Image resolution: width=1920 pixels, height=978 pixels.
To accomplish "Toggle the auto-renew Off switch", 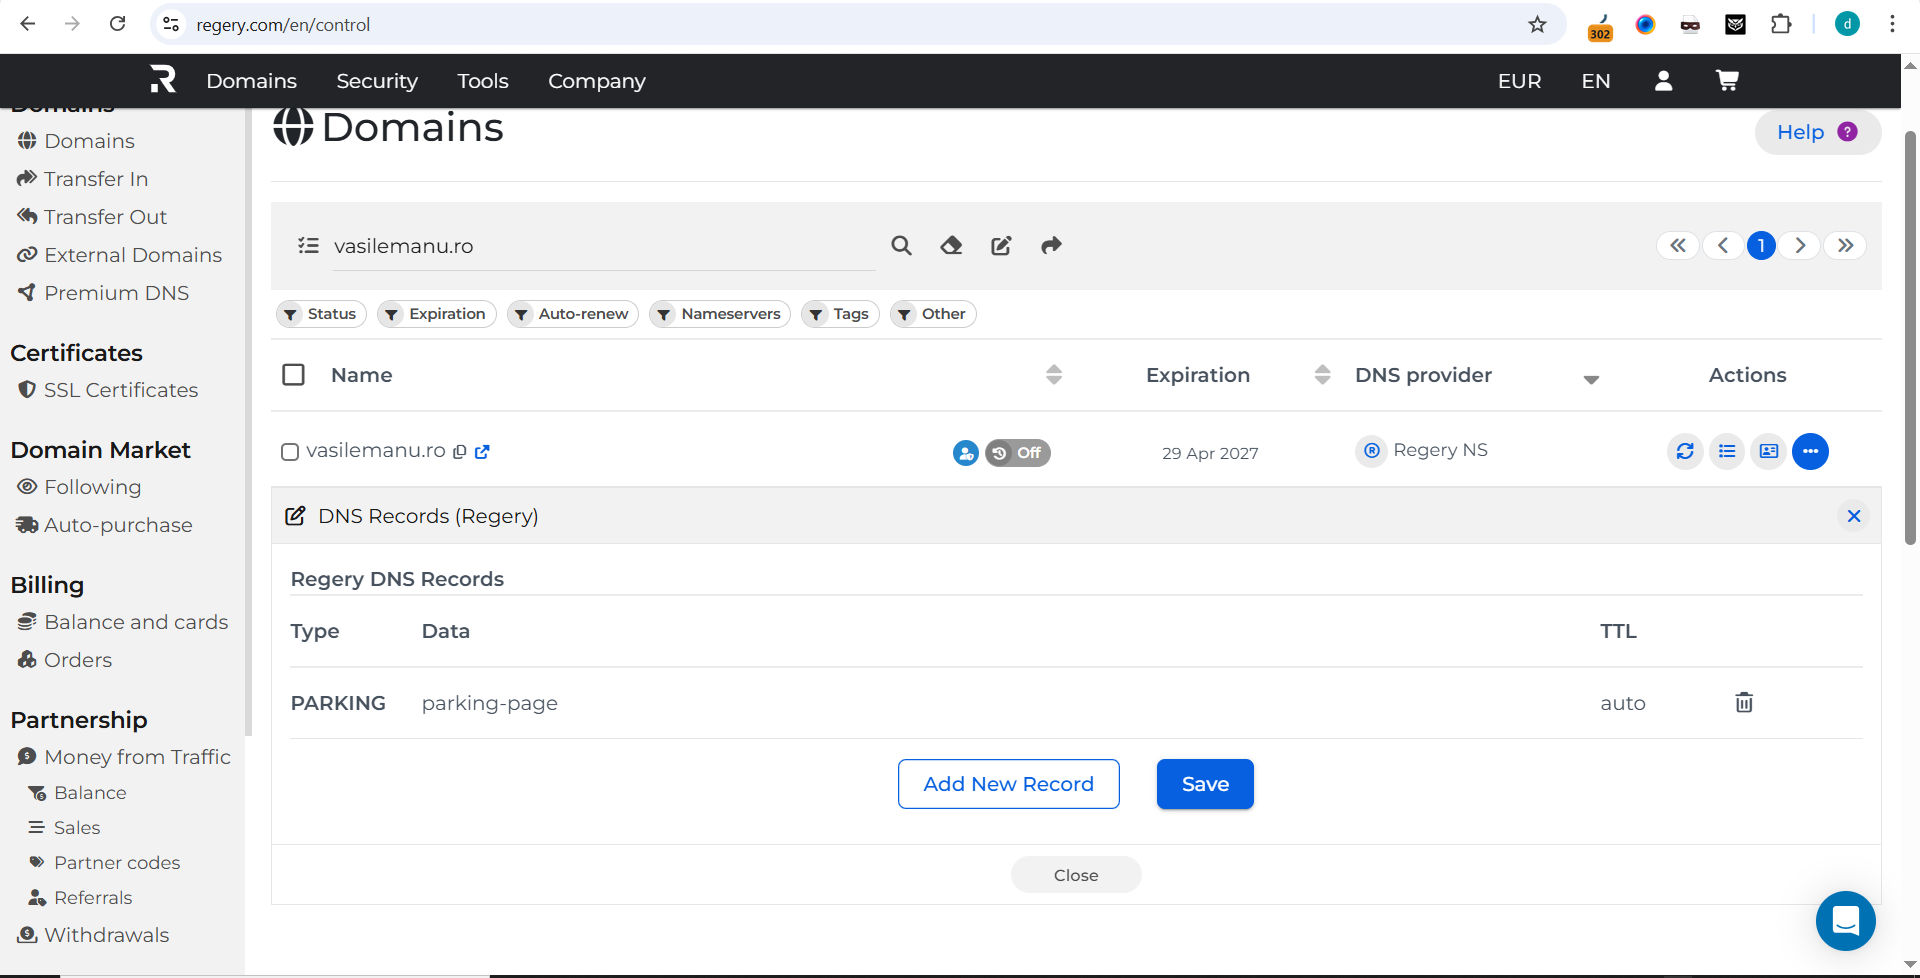I will [x=1018, y=453].
